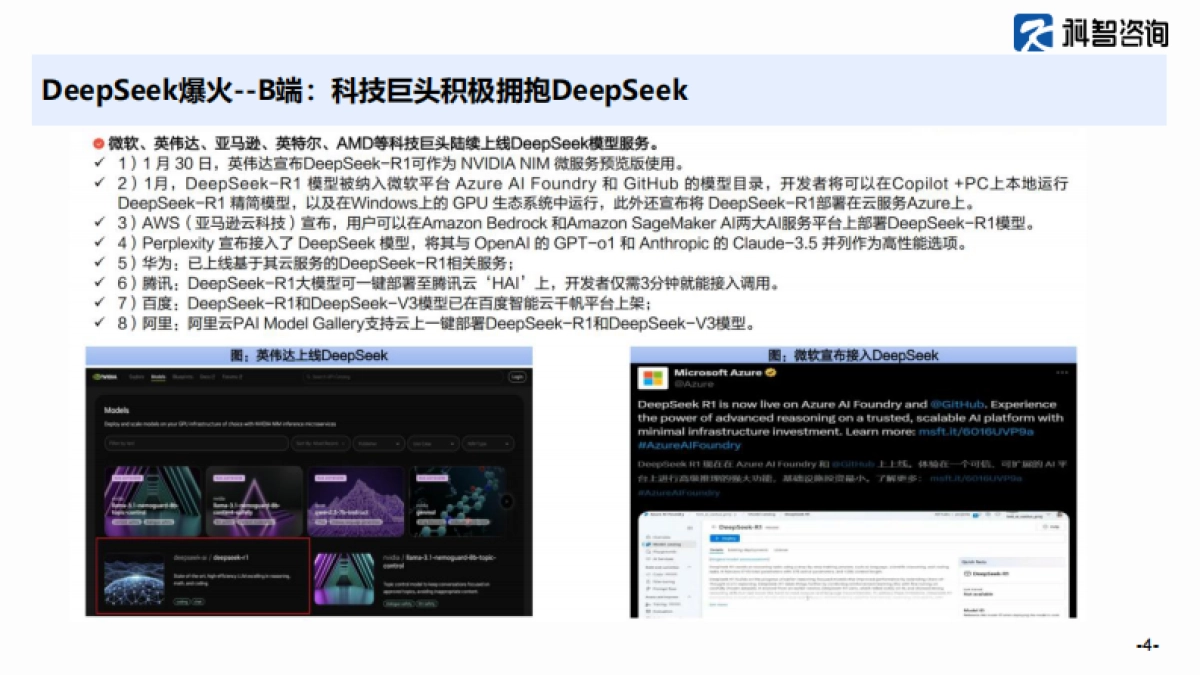Open the Sort By Most Recent dropdown
This screenshot has height=675, width=1200.
[x=320, y=443]
